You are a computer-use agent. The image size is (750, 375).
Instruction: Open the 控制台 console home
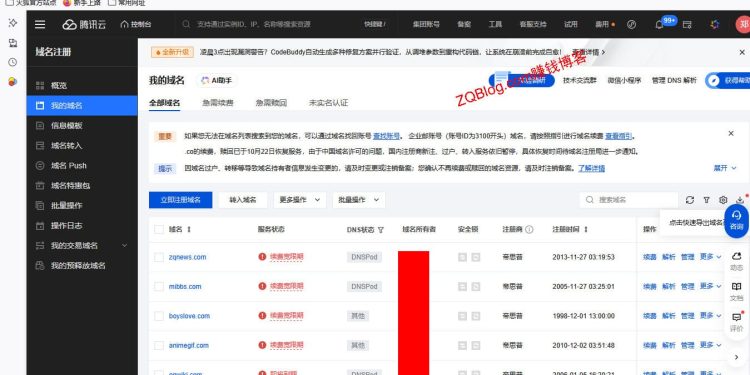(x=136, y=24)
